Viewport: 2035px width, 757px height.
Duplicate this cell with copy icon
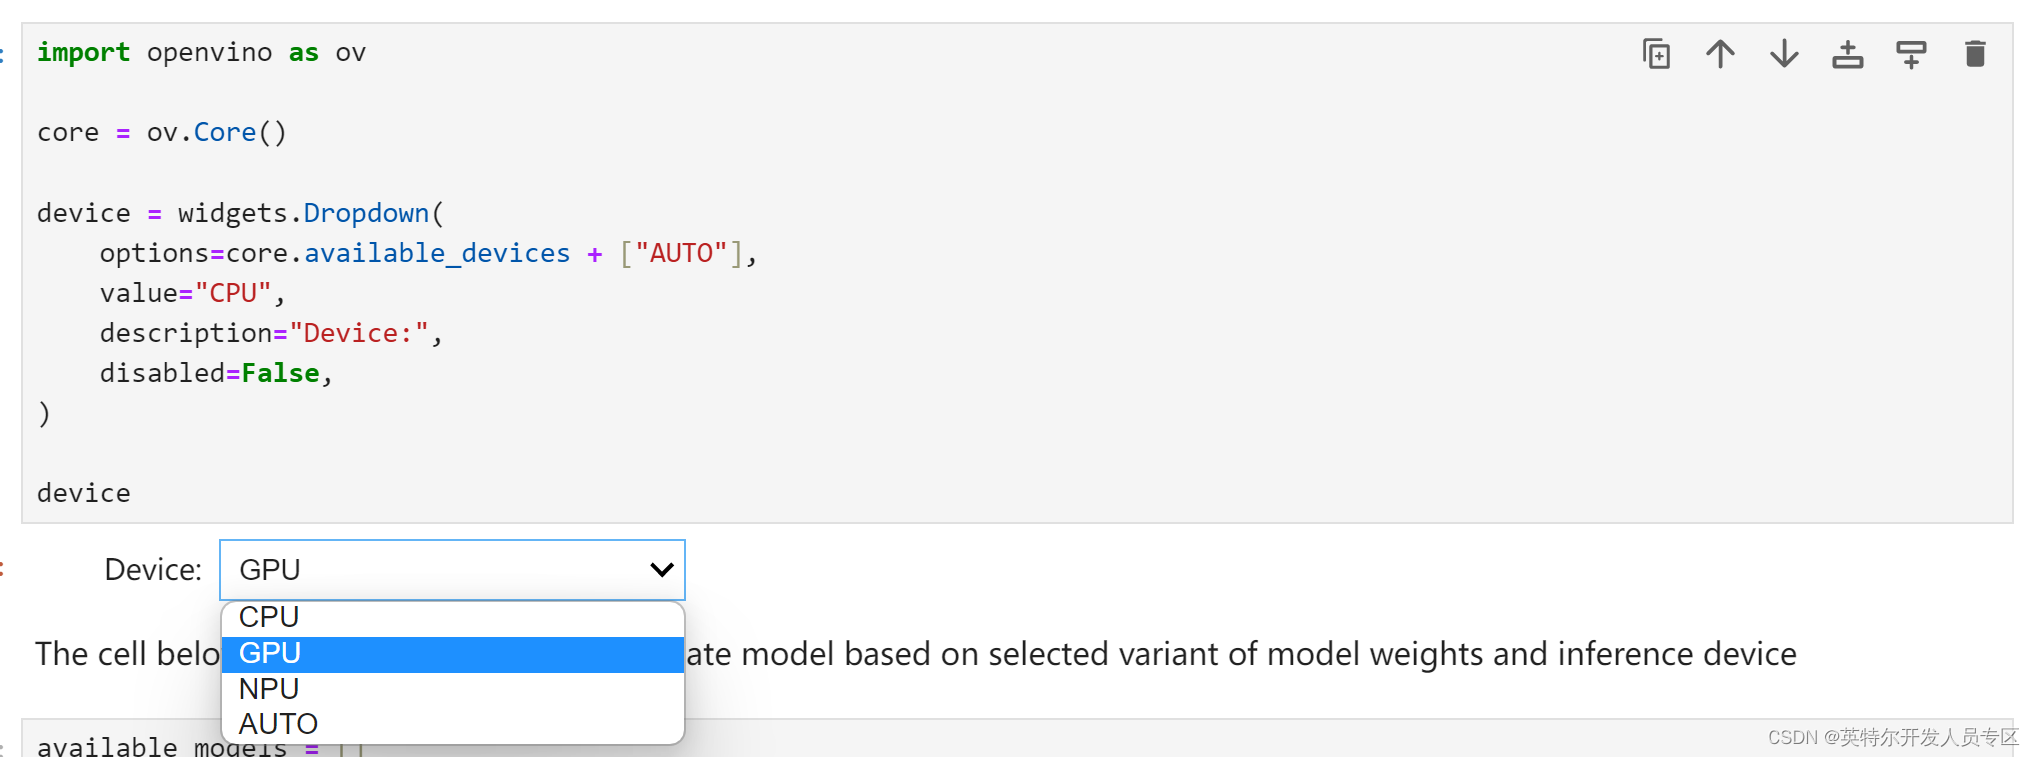(1656, 54)
